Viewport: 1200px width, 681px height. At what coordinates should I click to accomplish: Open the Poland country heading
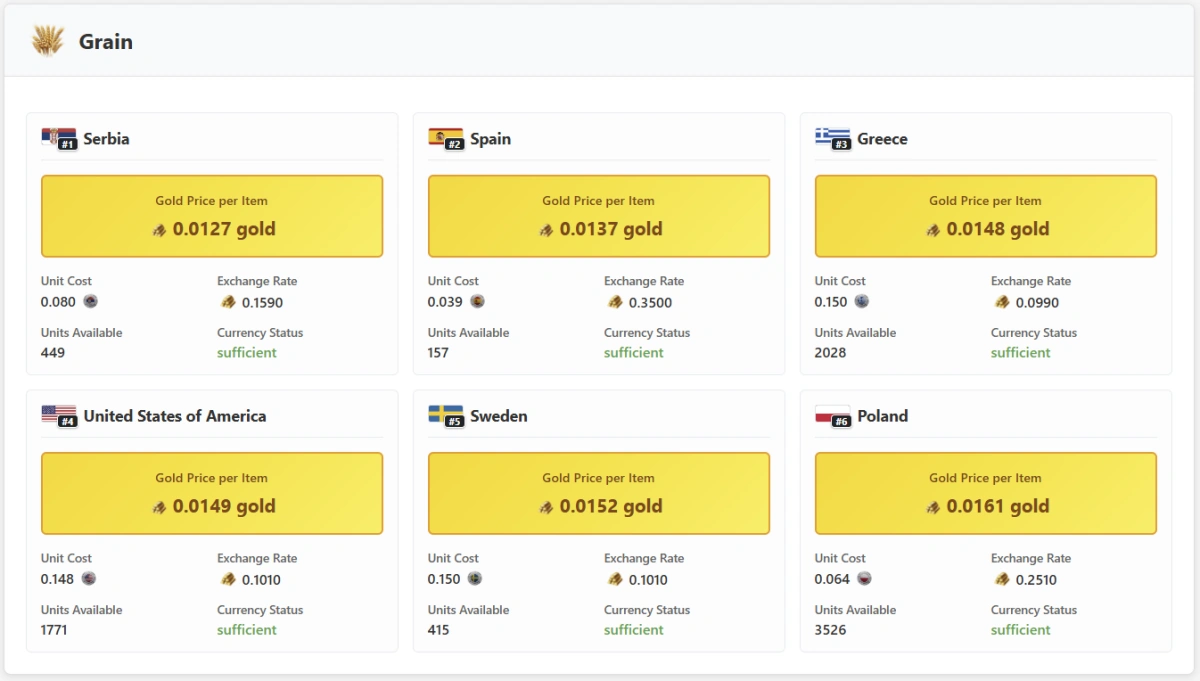882,416
